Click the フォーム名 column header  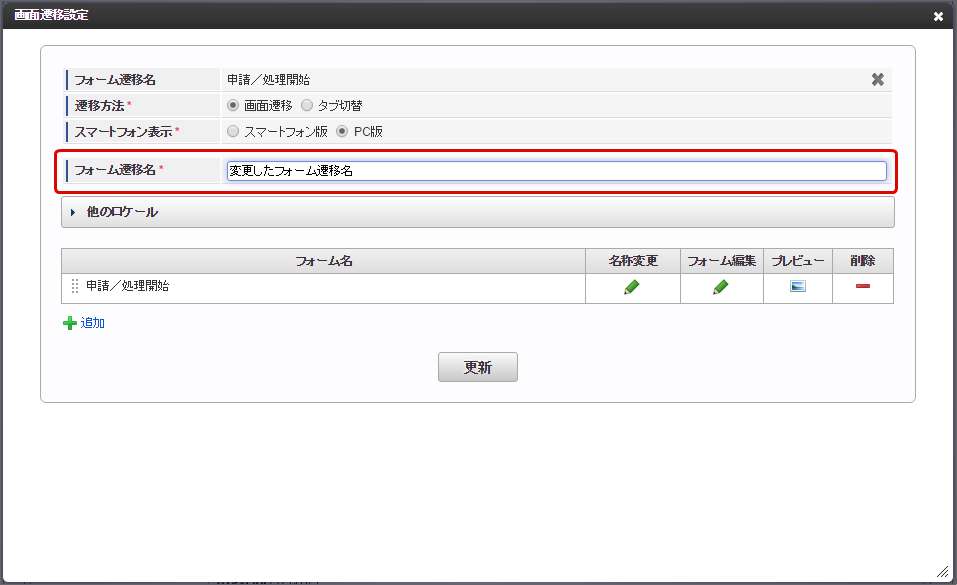click(x=323, y=261)
